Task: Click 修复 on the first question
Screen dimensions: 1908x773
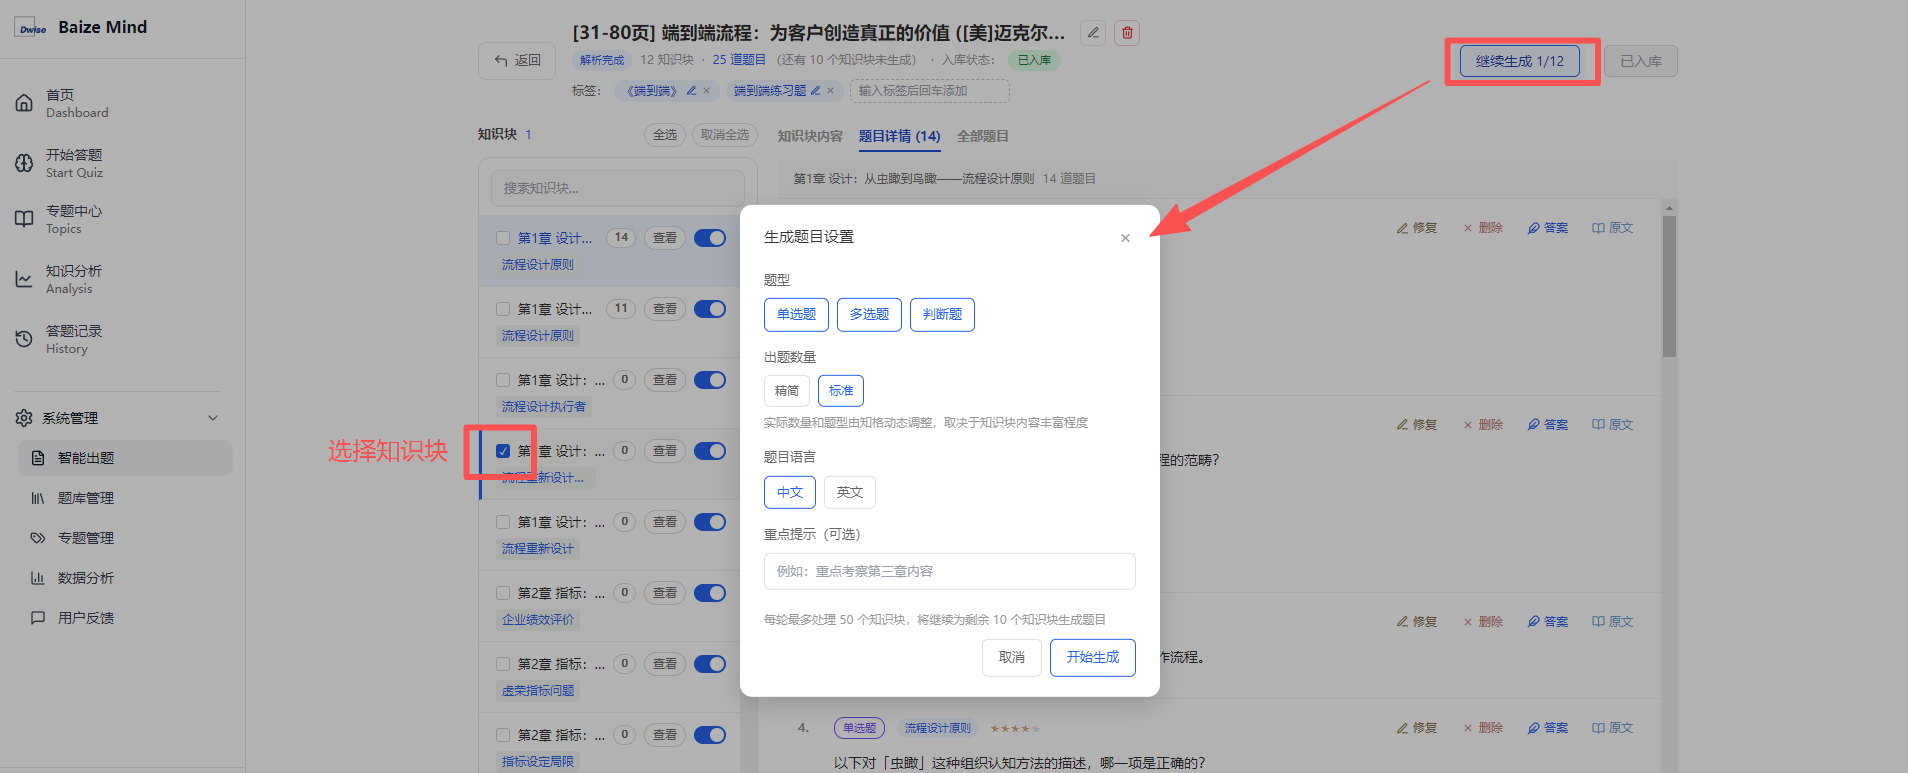Action: coord(1417,228)
